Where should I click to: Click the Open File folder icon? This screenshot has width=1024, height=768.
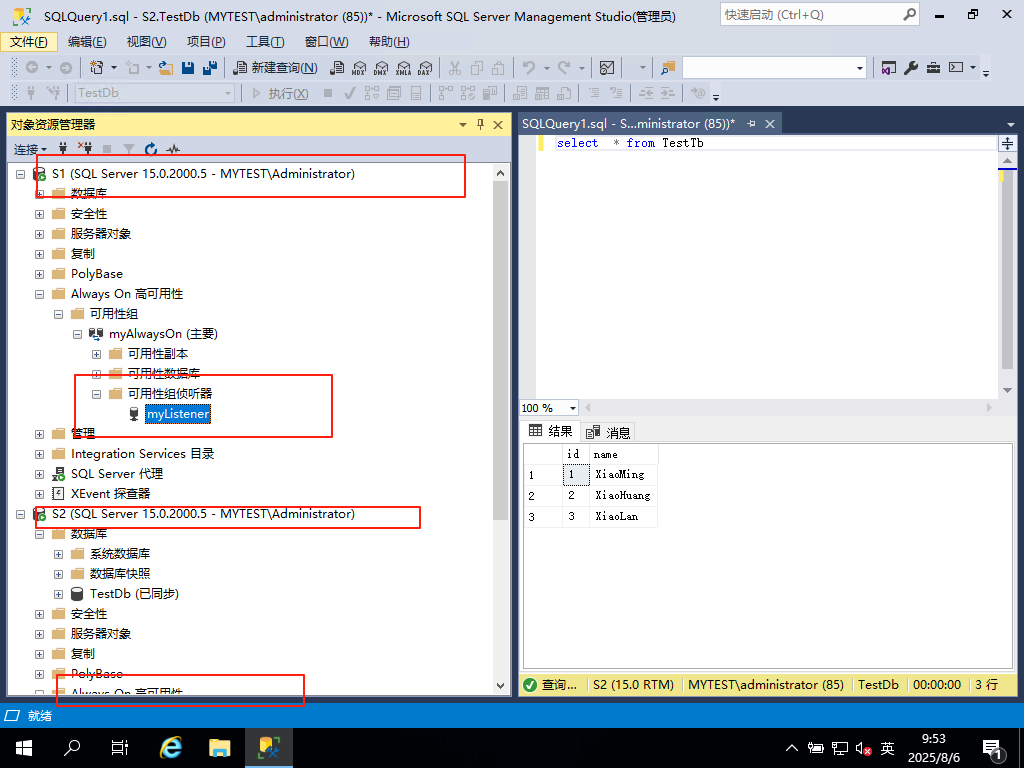(166, 67)
